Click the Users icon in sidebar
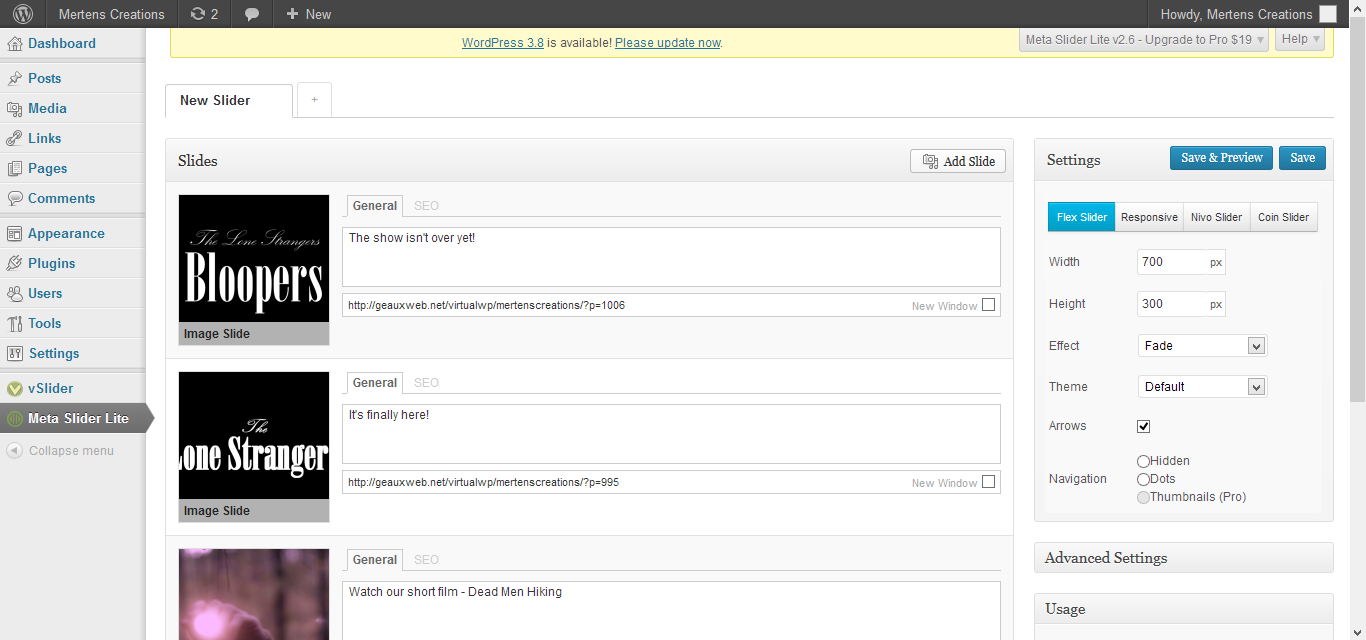The width and height of the screenshot is (1366, 640). (14, 294)
